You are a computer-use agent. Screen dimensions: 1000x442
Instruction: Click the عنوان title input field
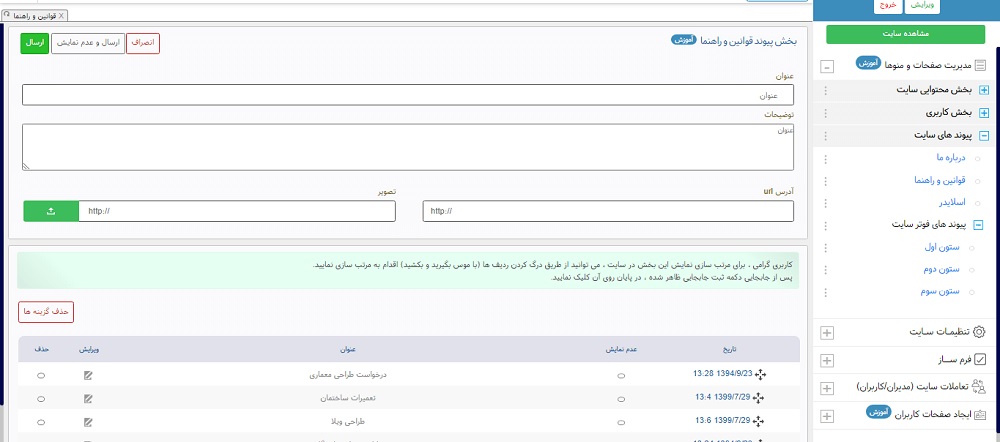coord(407,95)
